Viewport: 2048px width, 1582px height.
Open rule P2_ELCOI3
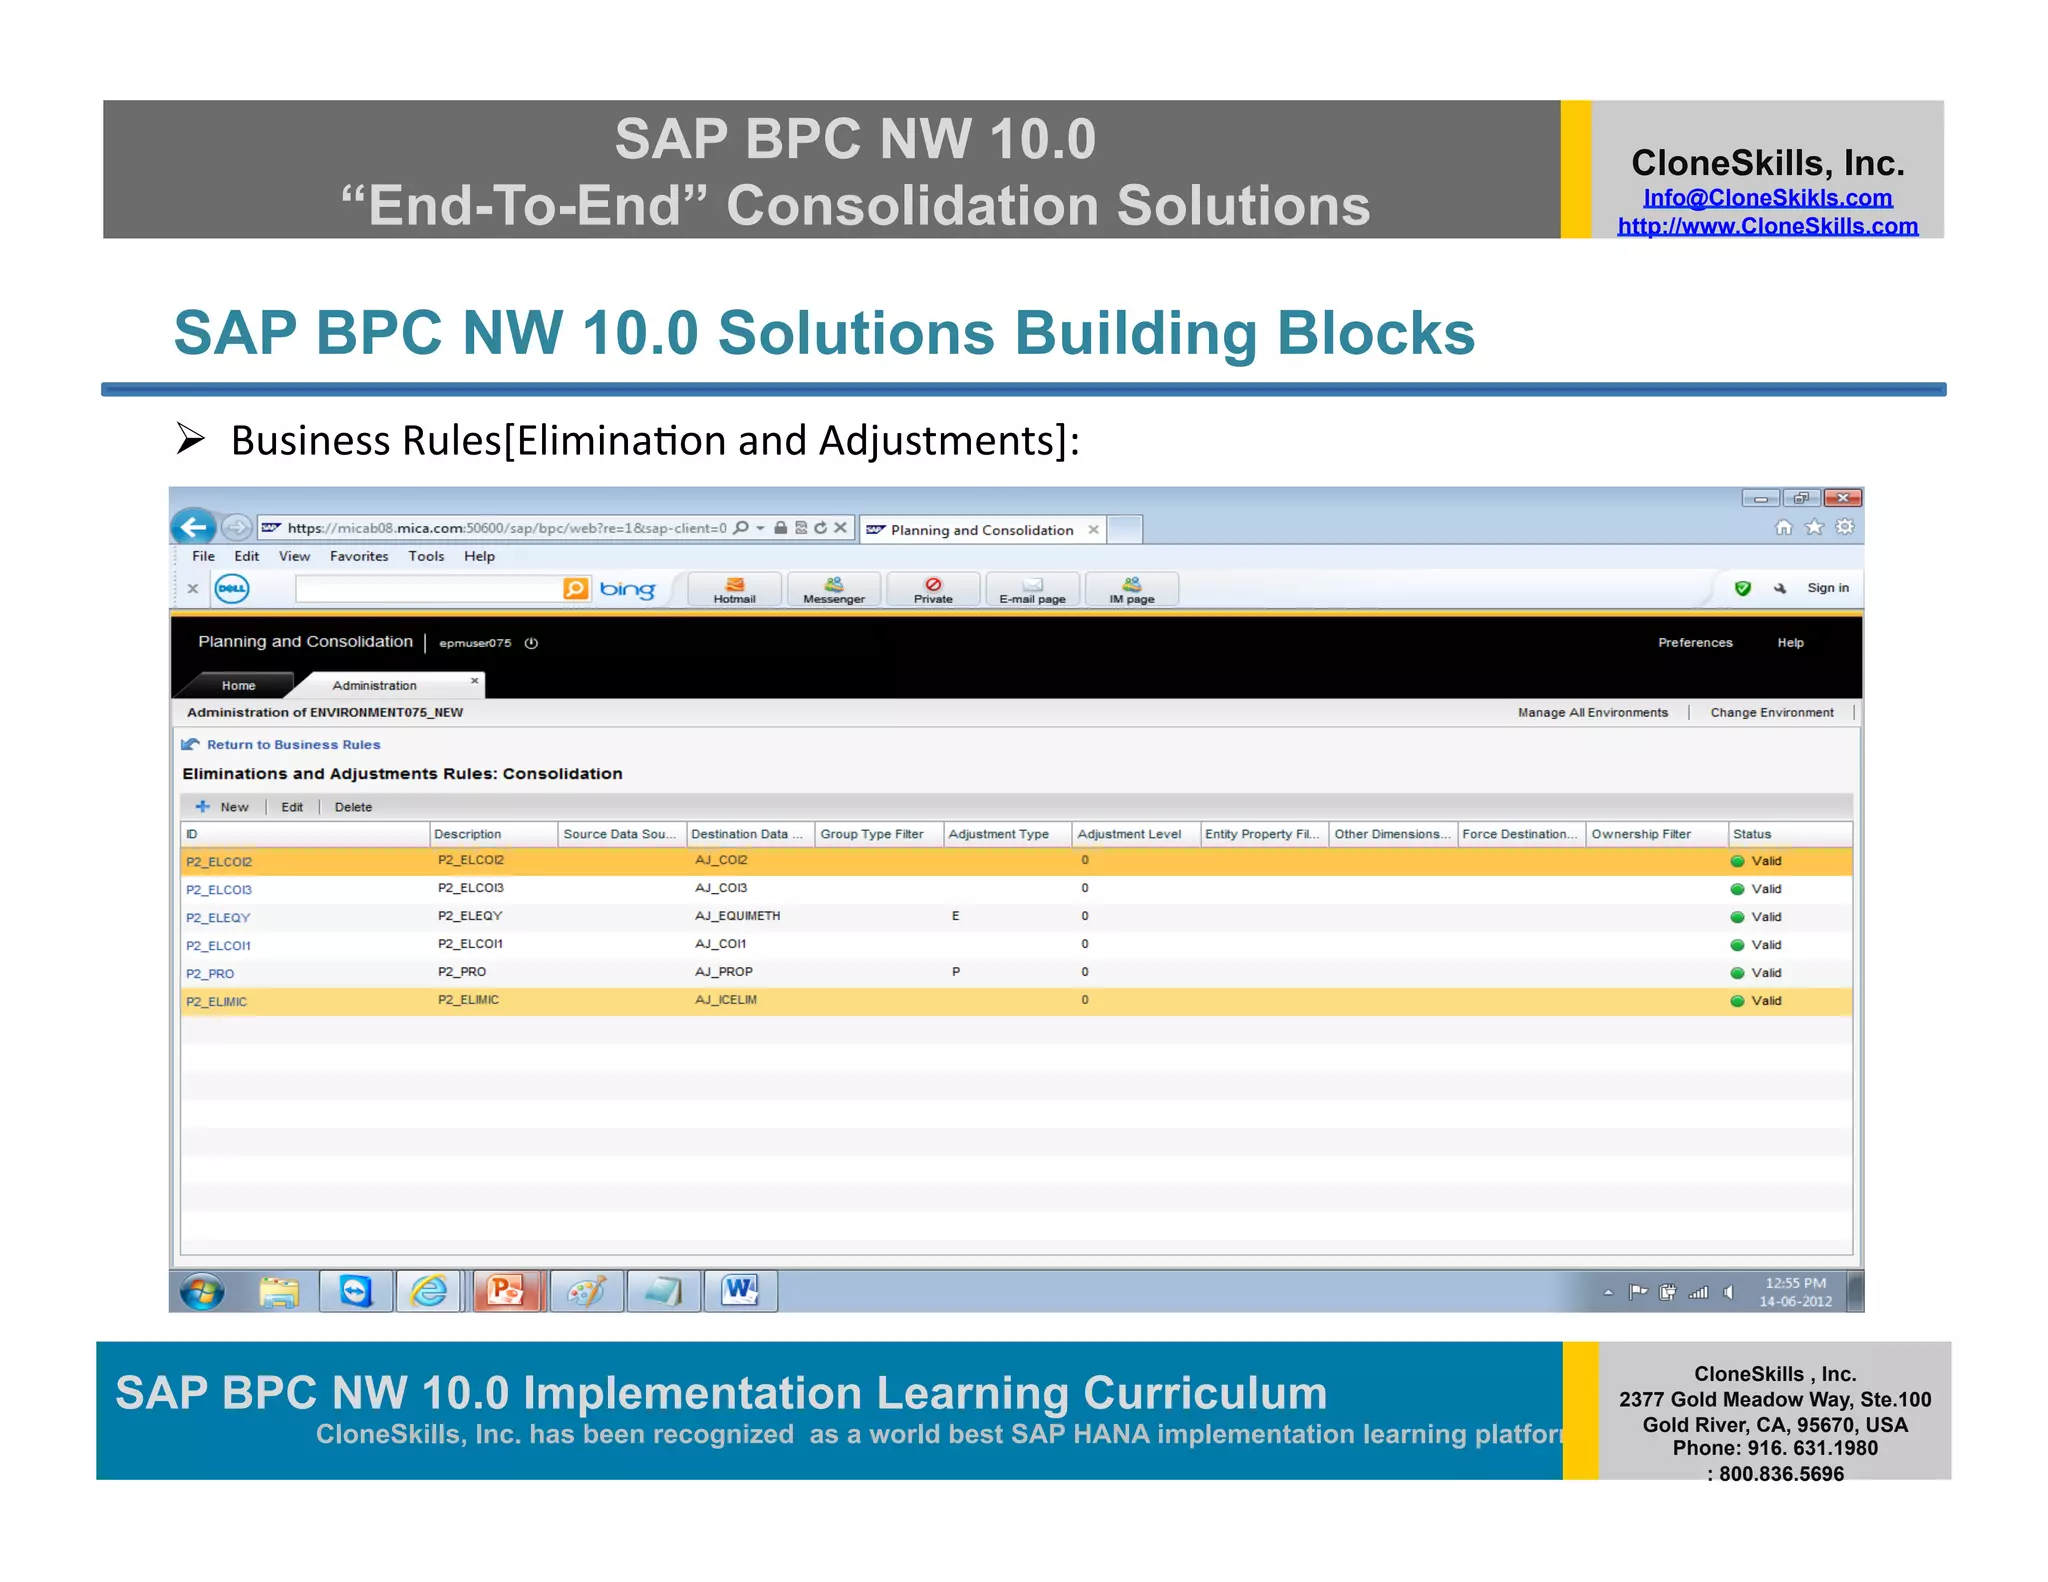[x=218, y=889]
